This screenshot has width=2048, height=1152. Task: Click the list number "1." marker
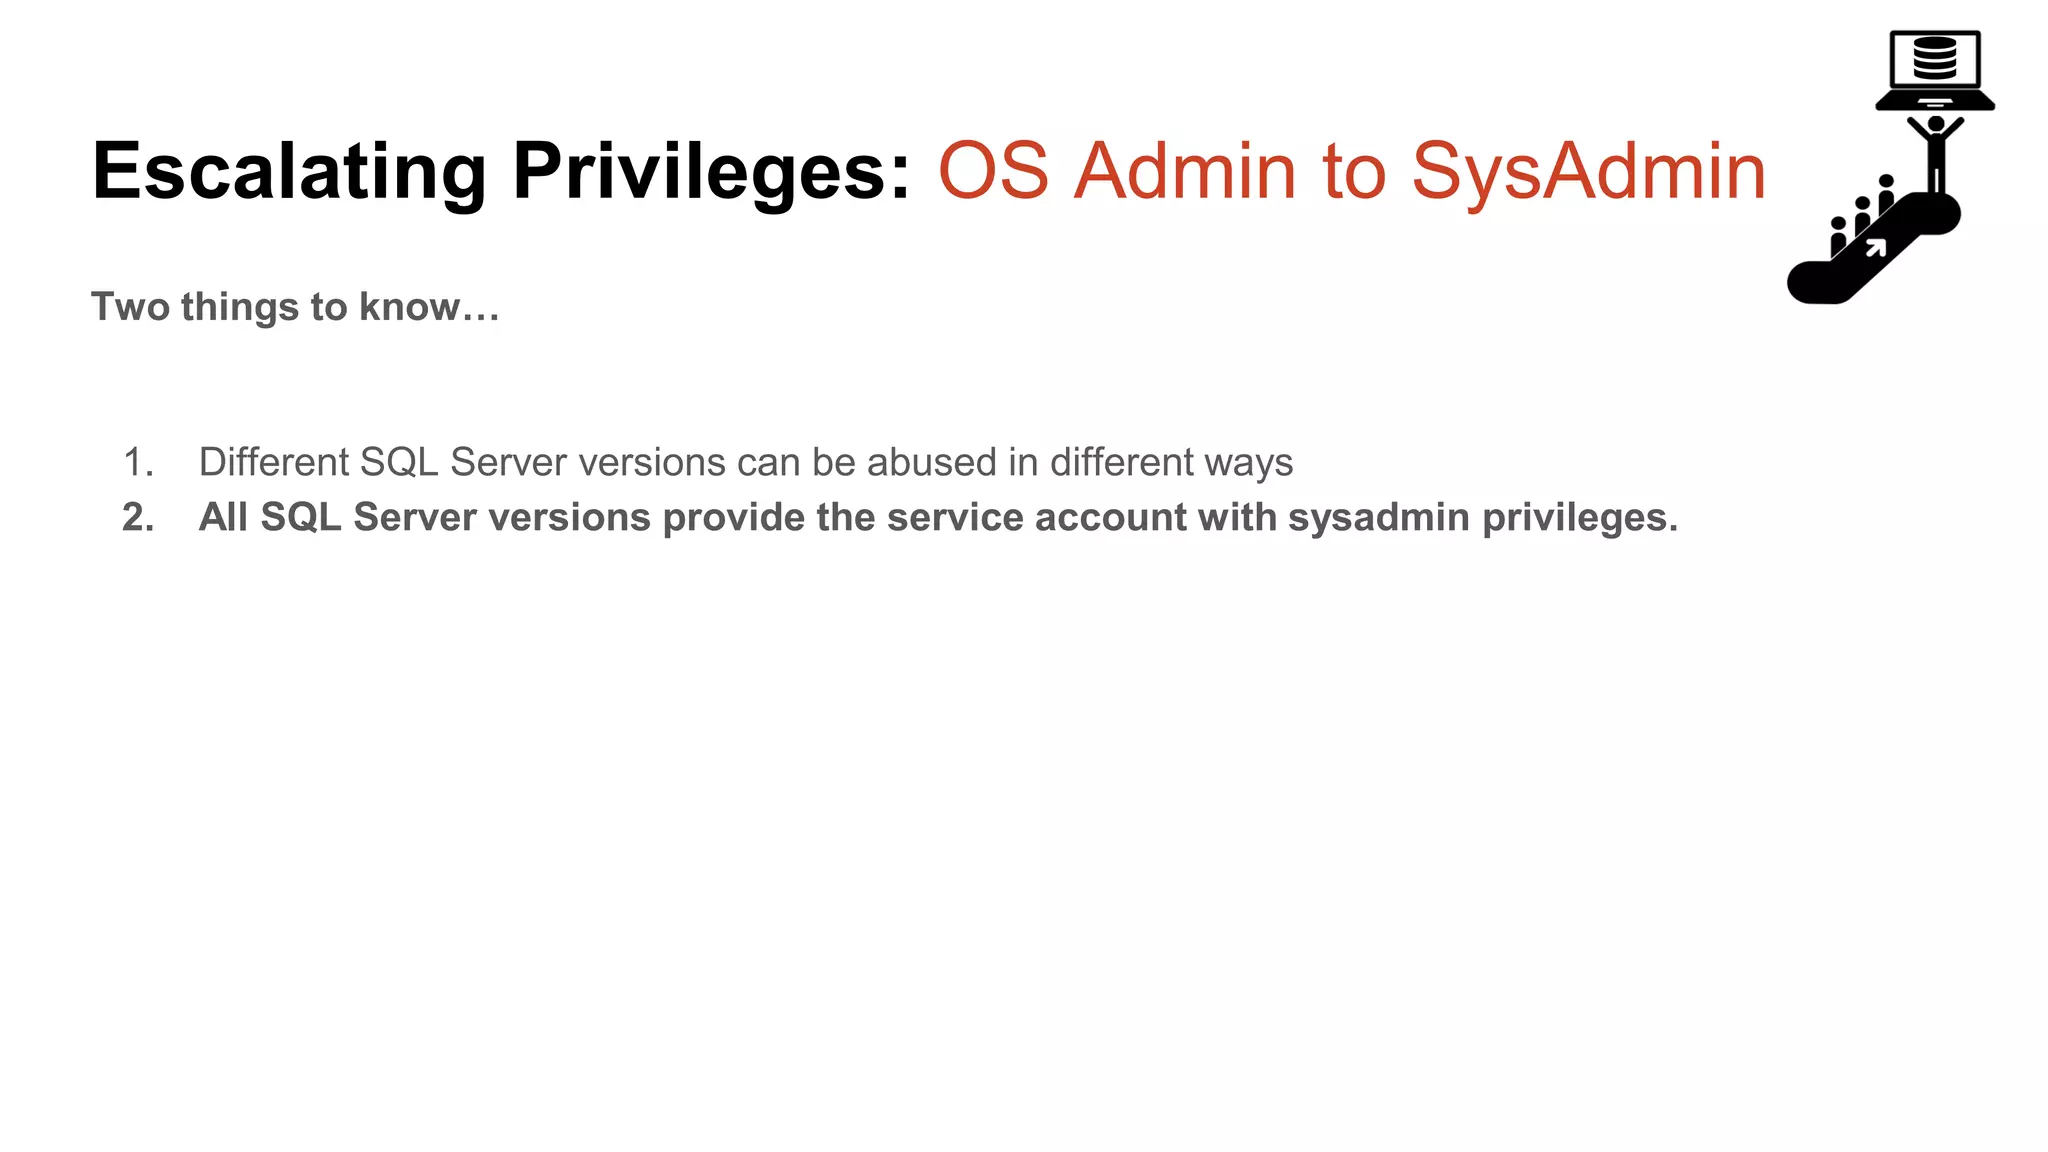coord(138,462)
